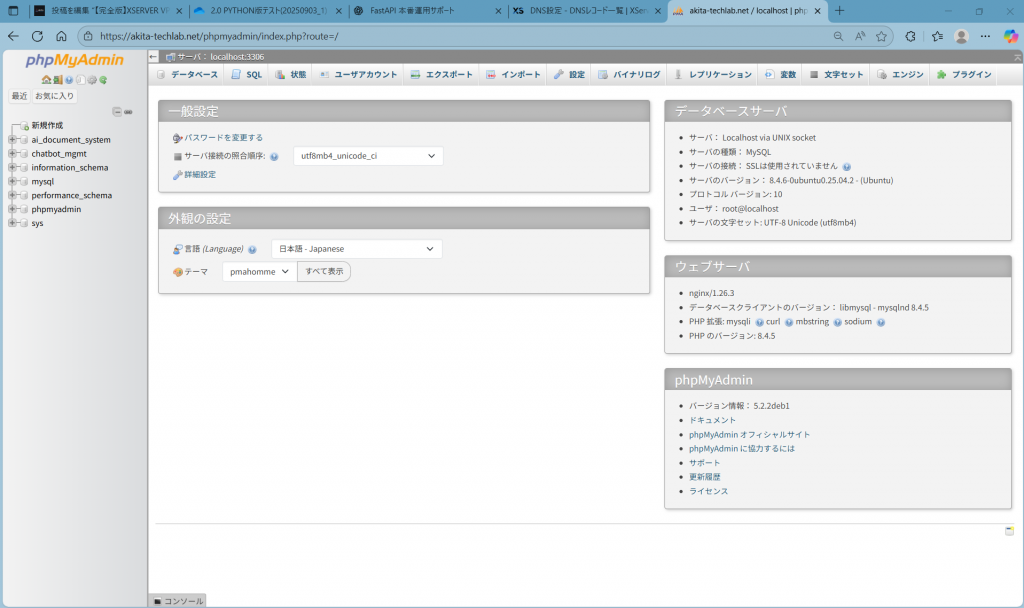
Task: Click the server connection collation help icon
Action: 274,157
